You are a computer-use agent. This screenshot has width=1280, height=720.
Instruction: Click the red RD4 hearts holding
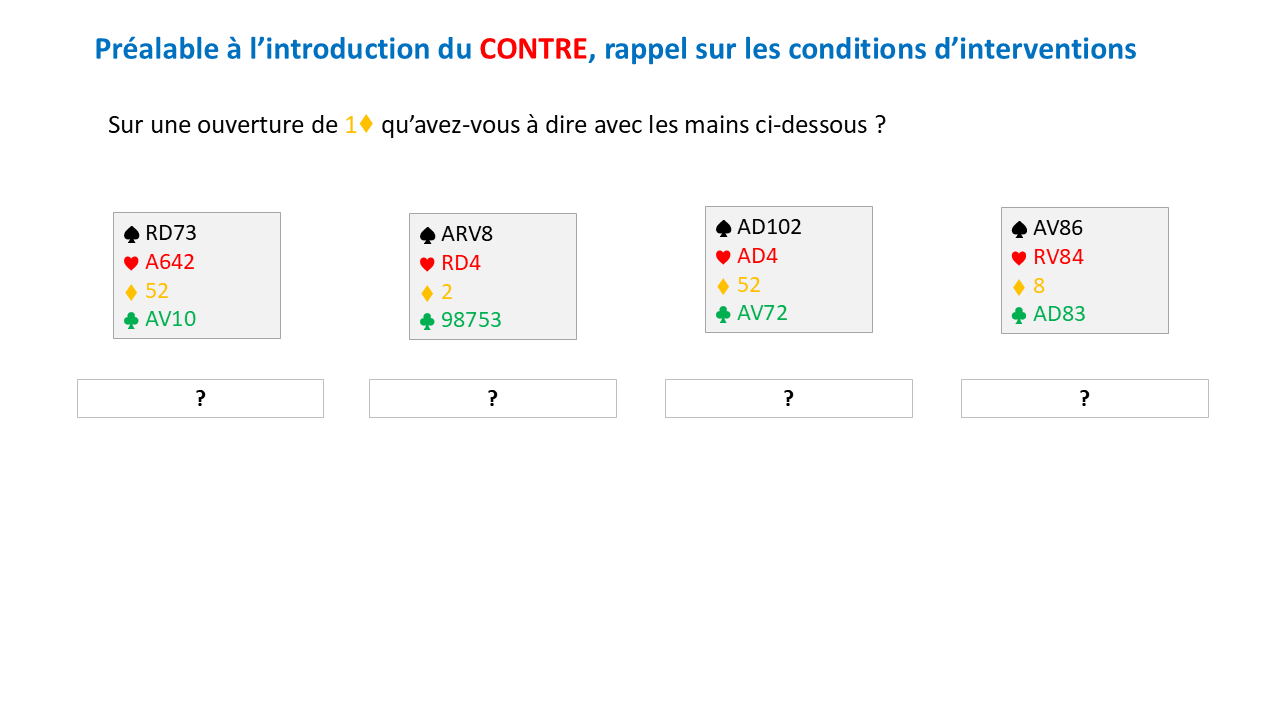point(461,264)
